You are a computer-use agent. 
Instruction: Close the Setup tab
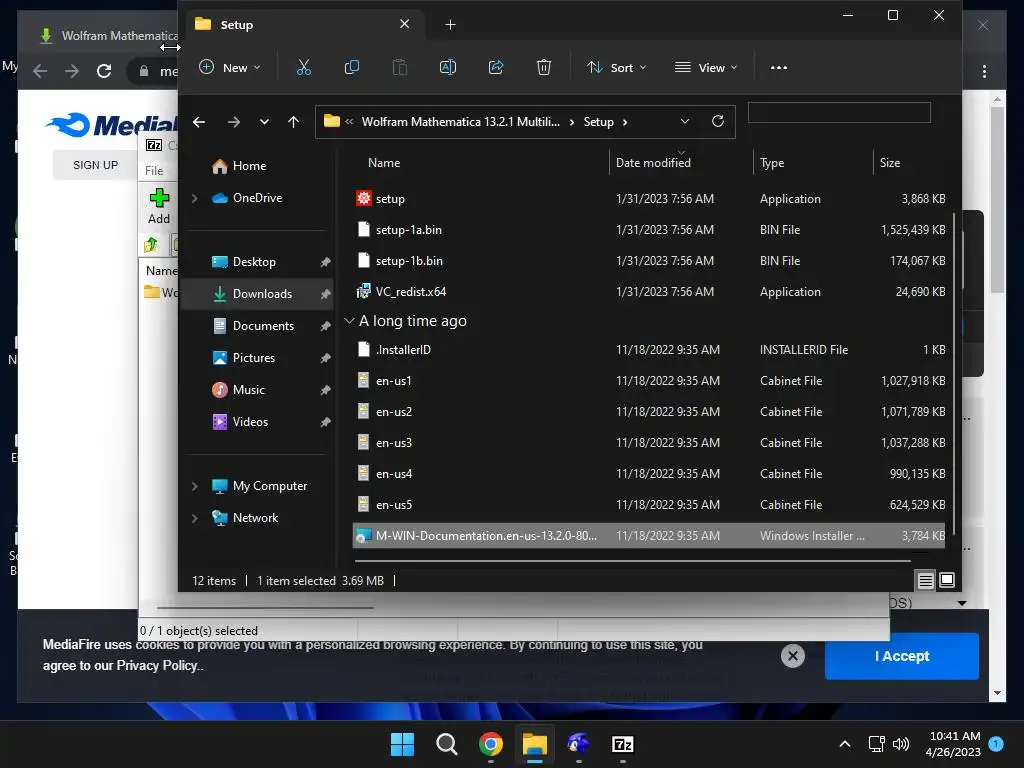405,24
